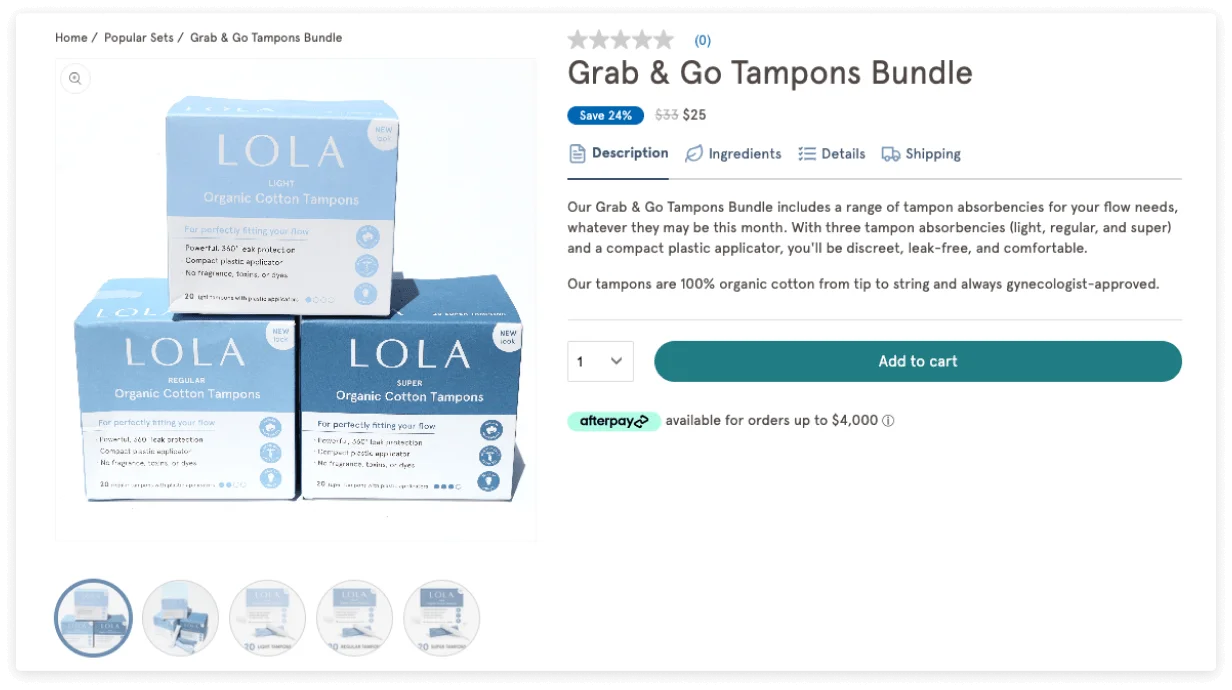1232x690 pixels.
Task: Open Popular Sets breadcrumb link
Action: click(x=139, y=38)
